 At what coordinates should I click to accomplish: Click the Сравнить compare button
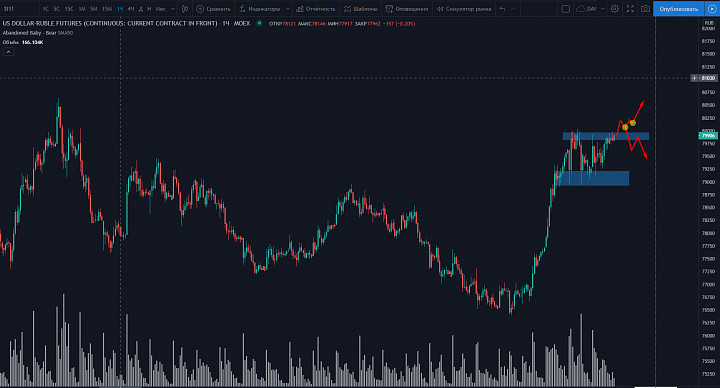tap(214, 9)
